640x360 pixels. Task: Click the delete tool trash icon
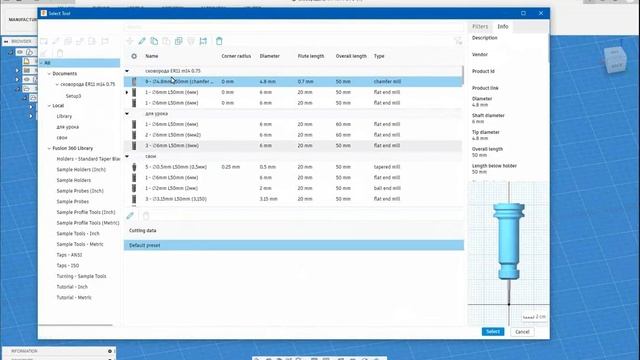coord(219,41)
